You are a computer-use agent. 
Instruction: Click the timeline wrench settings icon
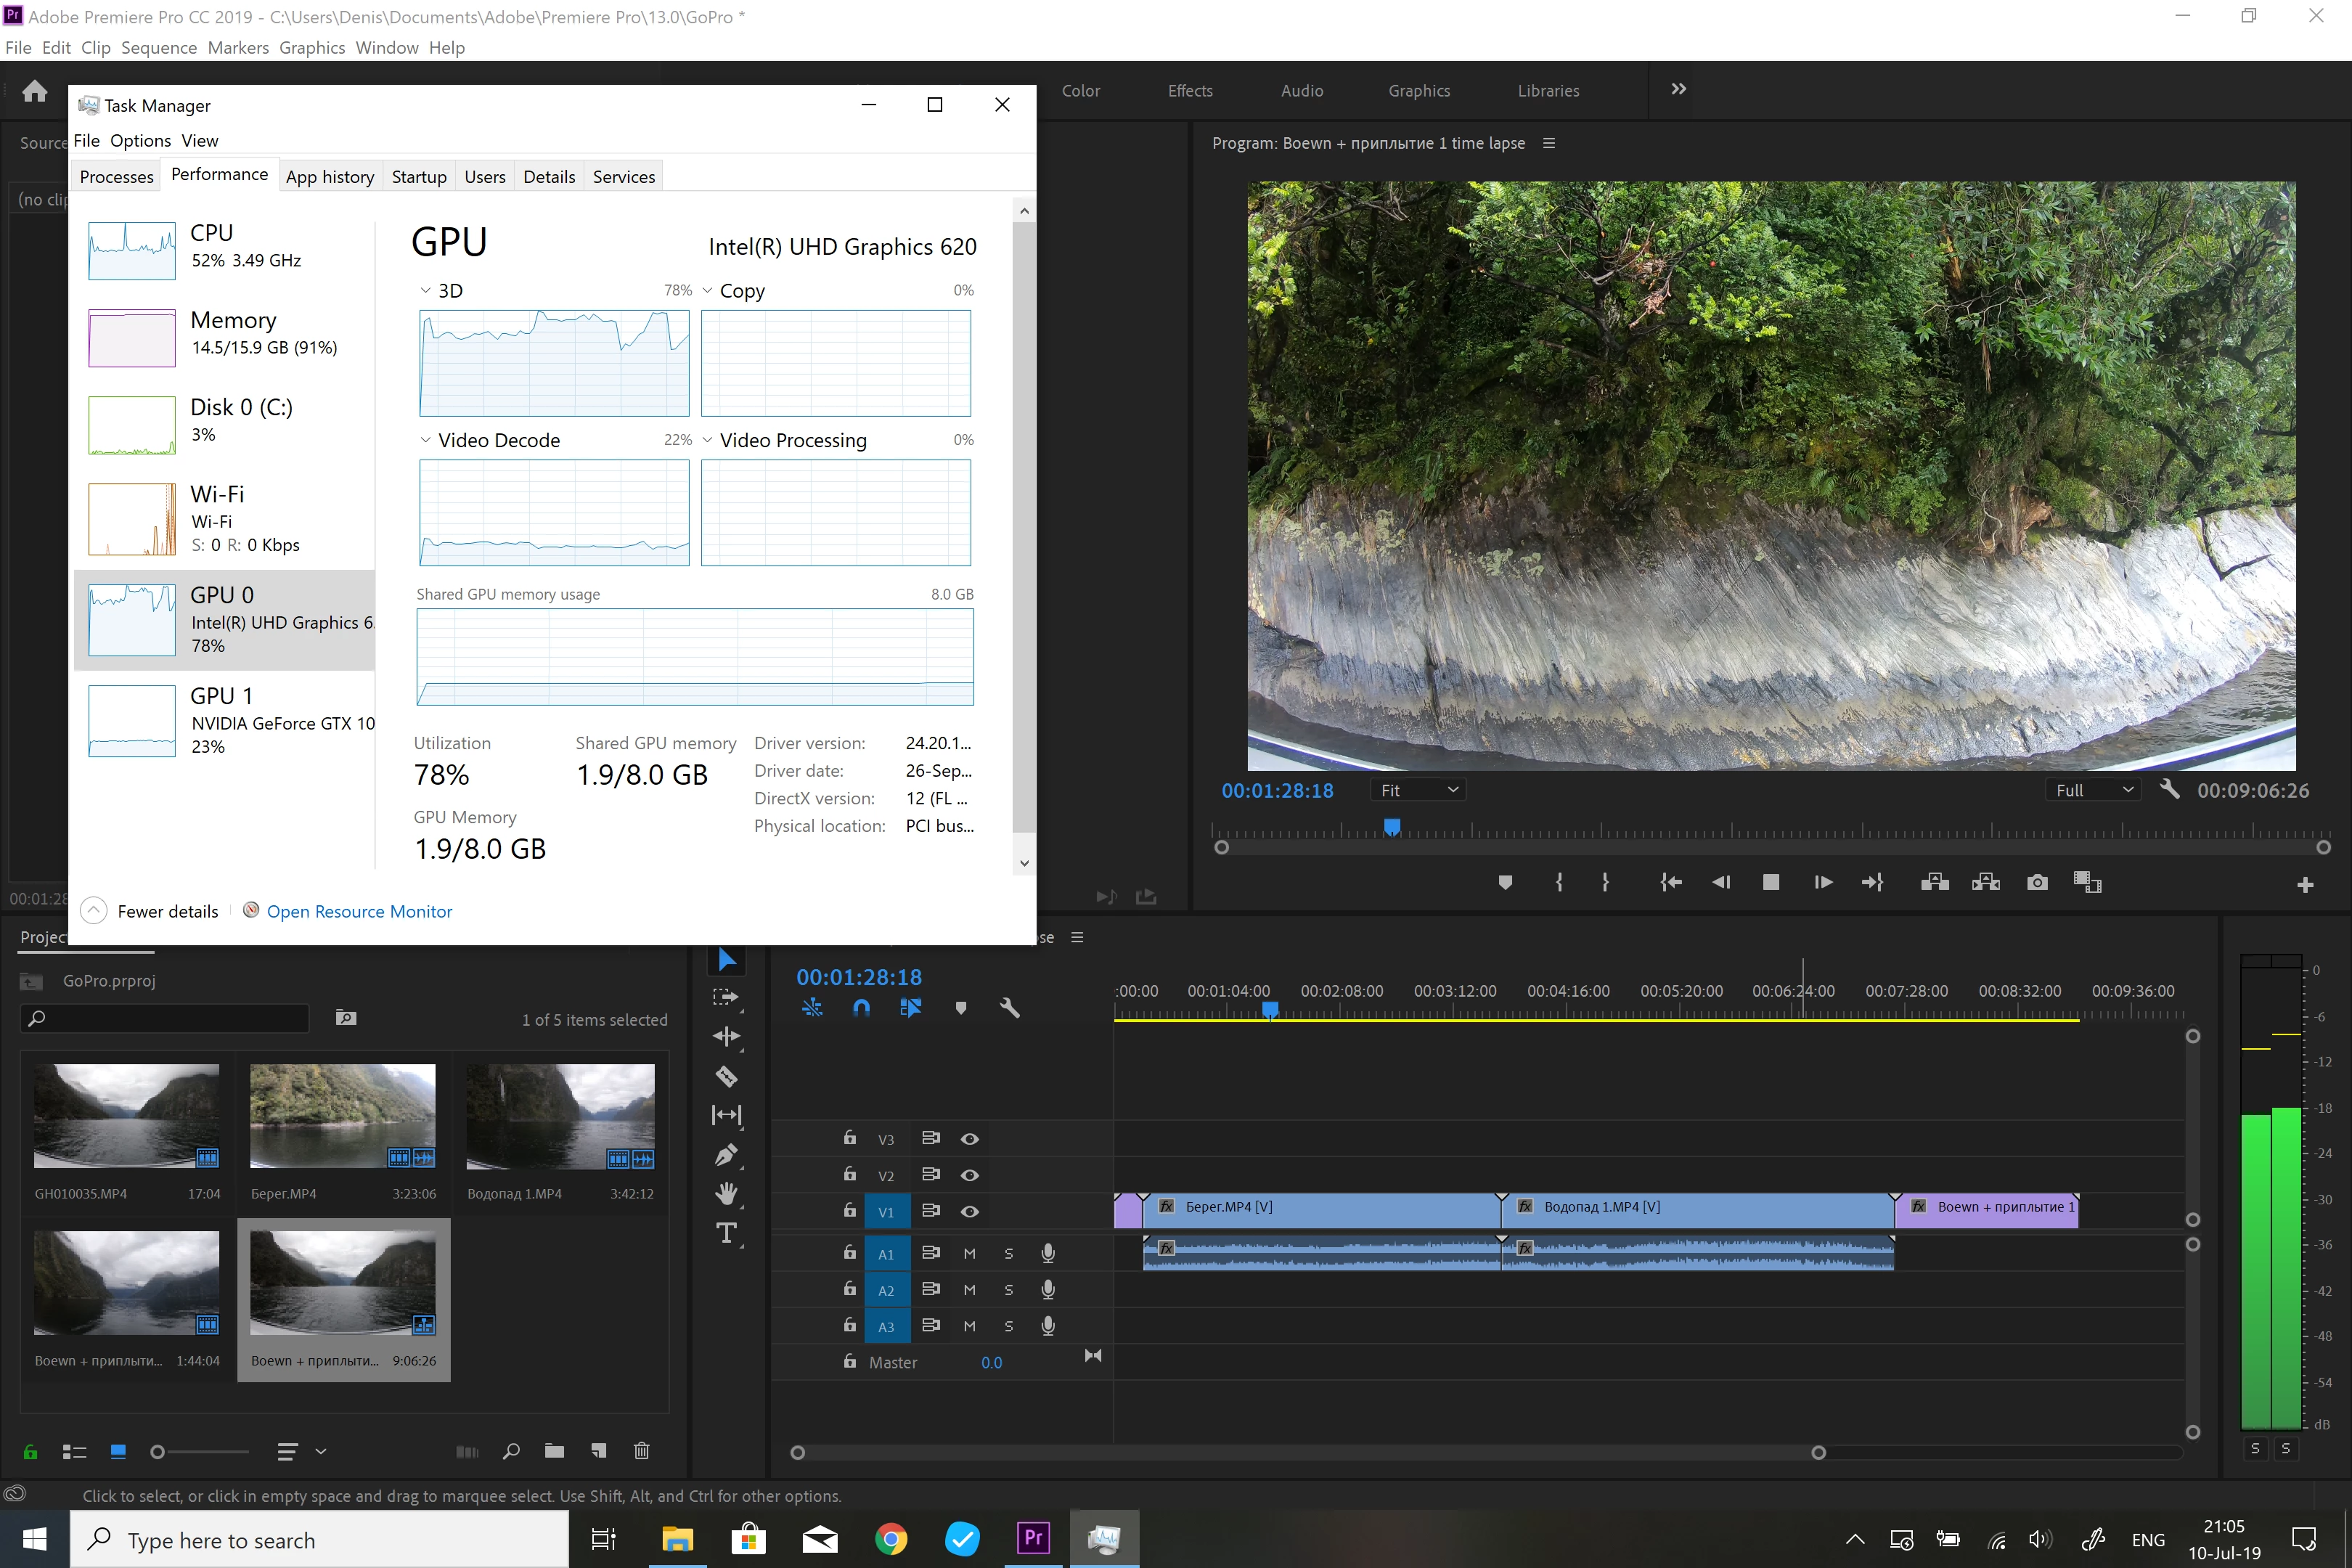(x=1009, y=1008)
